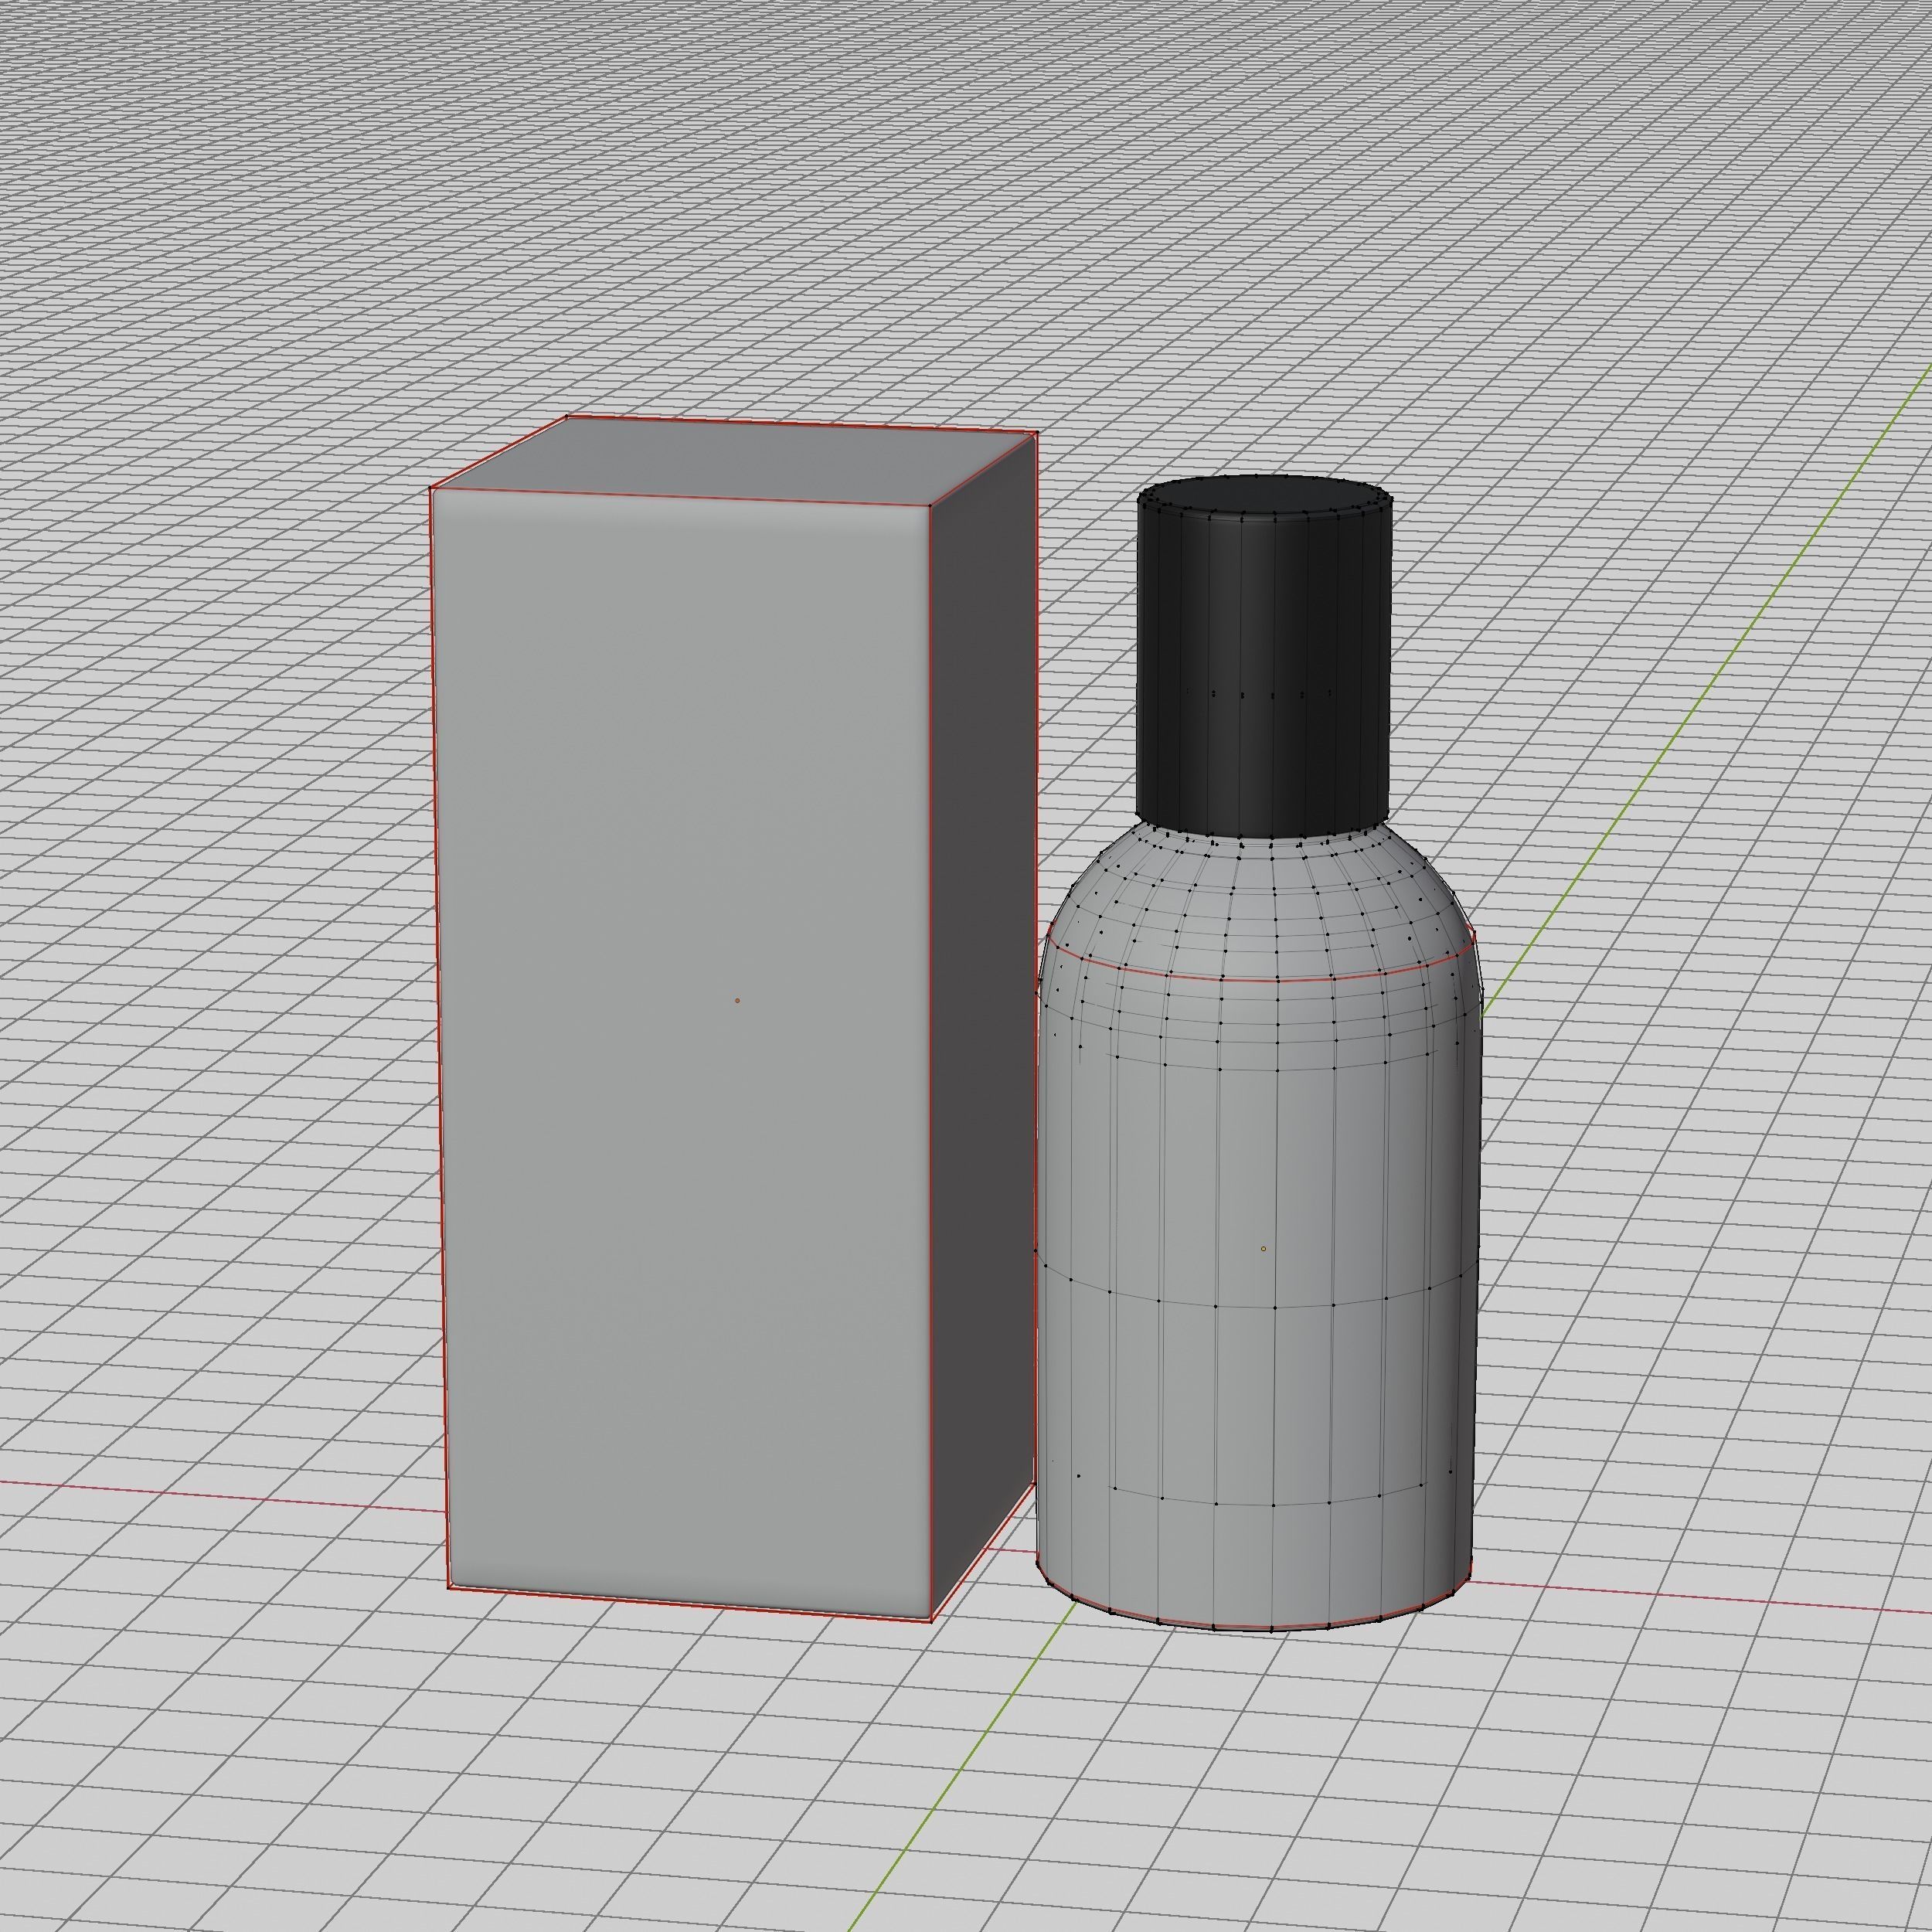
Task: Click the box's orange origin point
Action: 738,1000
